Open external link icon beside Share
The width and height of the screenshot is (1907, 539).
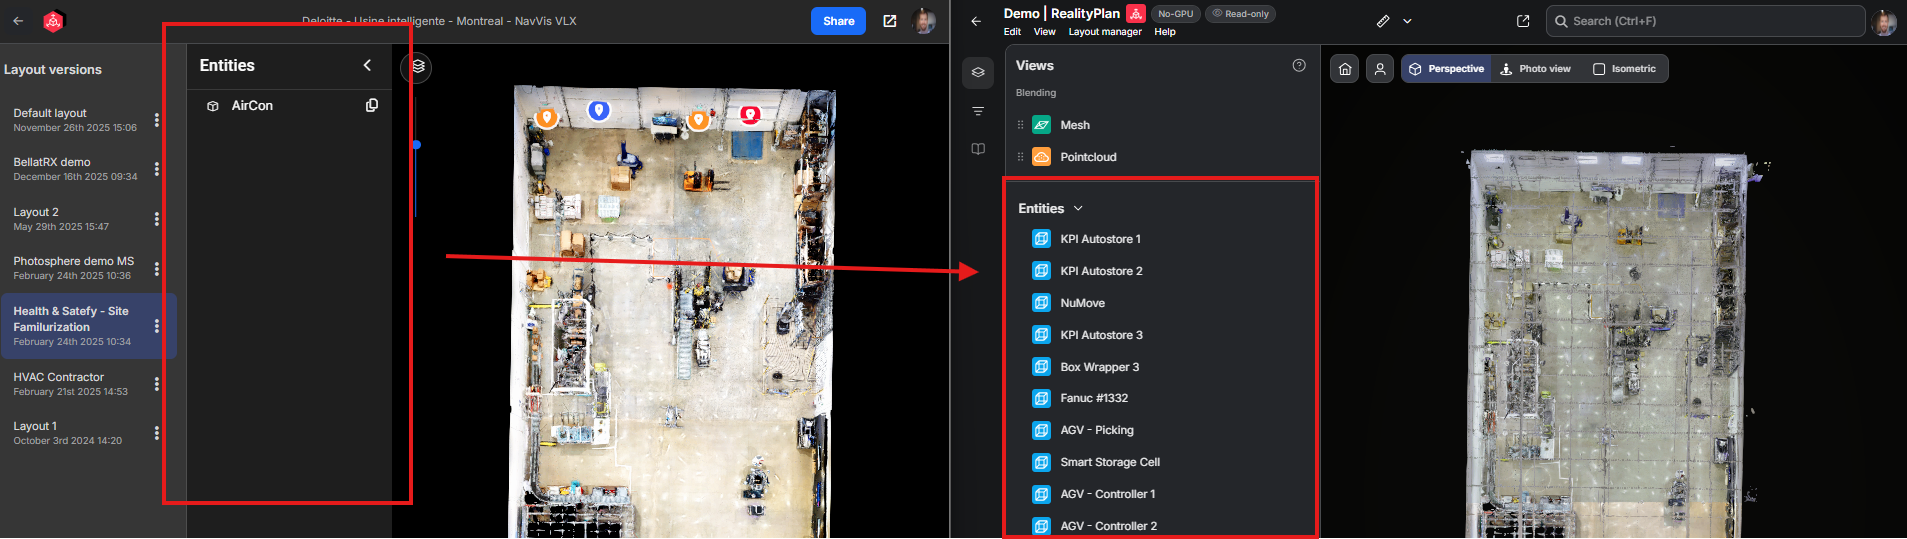pyautogui.click(x=890, y=21)
